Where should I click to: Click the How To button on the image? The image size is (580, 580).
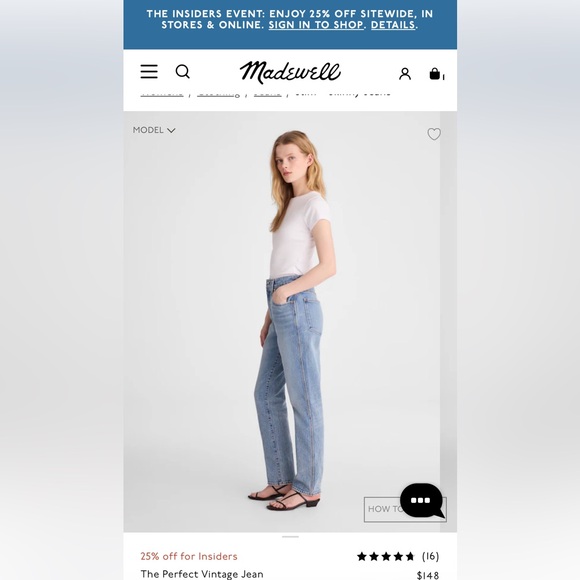coord(383,509)
